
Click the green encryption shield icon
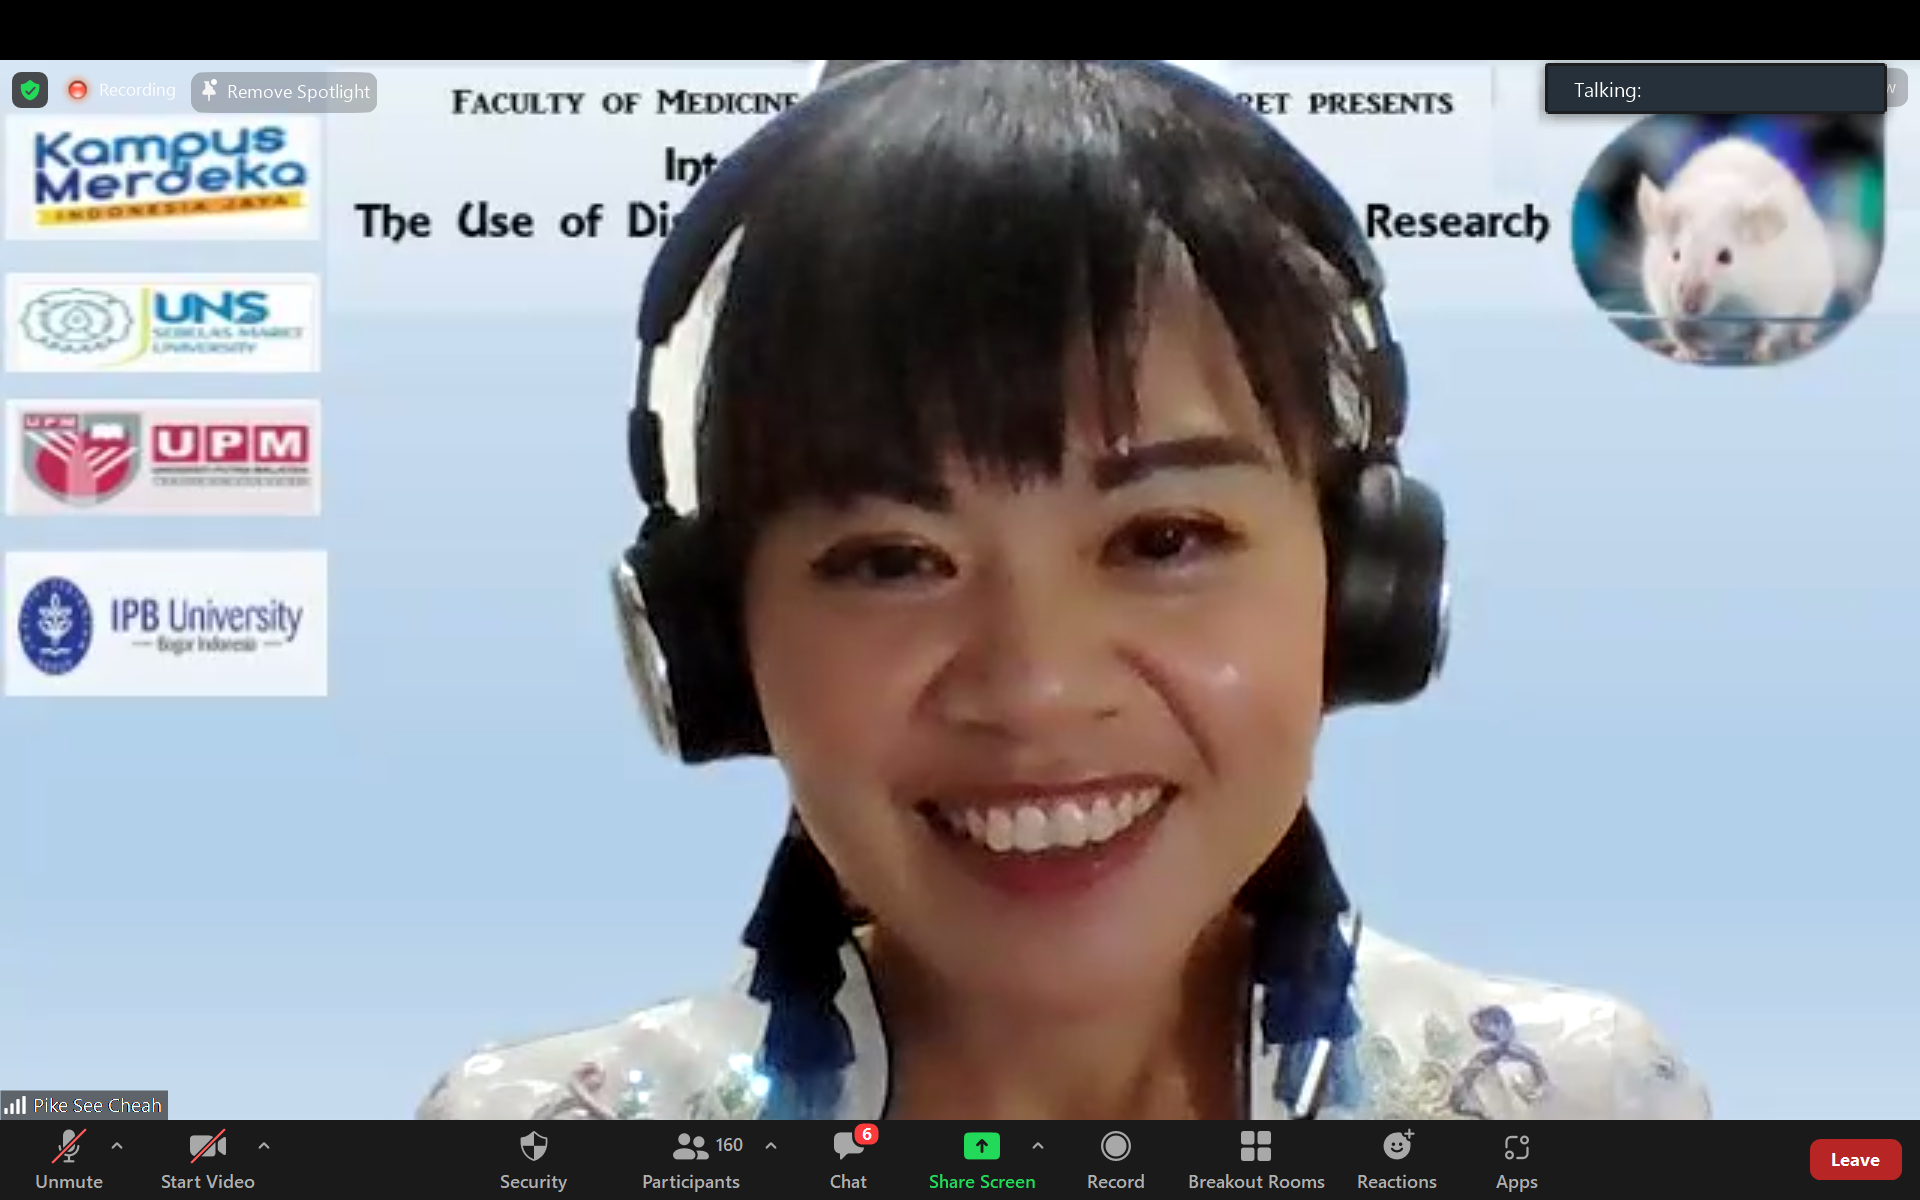30,90
